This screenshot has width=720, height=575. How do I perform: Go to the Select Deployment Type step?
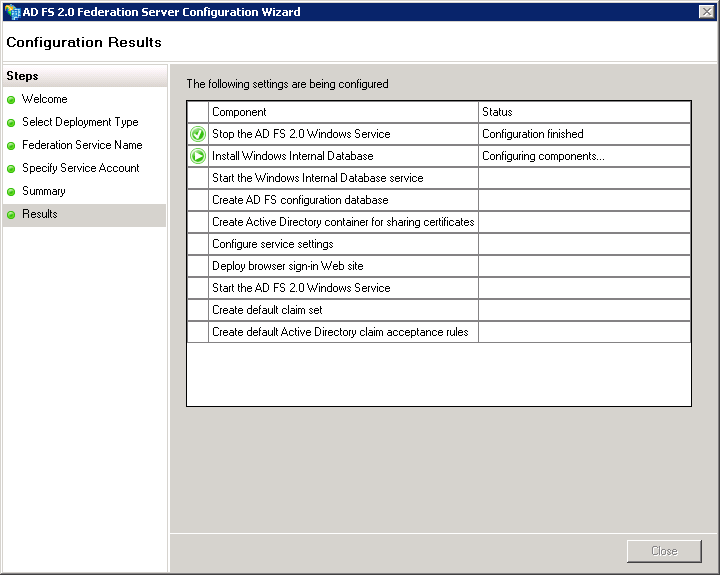pos(80,122)
